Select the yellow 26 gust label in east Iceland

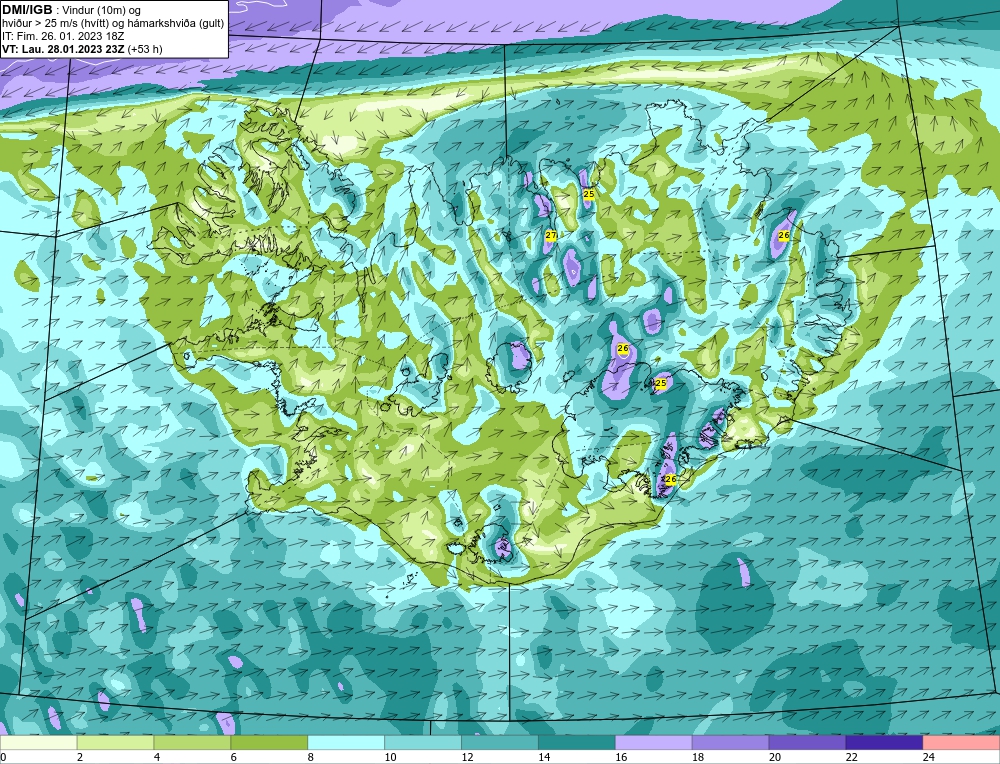pos(784,235)
